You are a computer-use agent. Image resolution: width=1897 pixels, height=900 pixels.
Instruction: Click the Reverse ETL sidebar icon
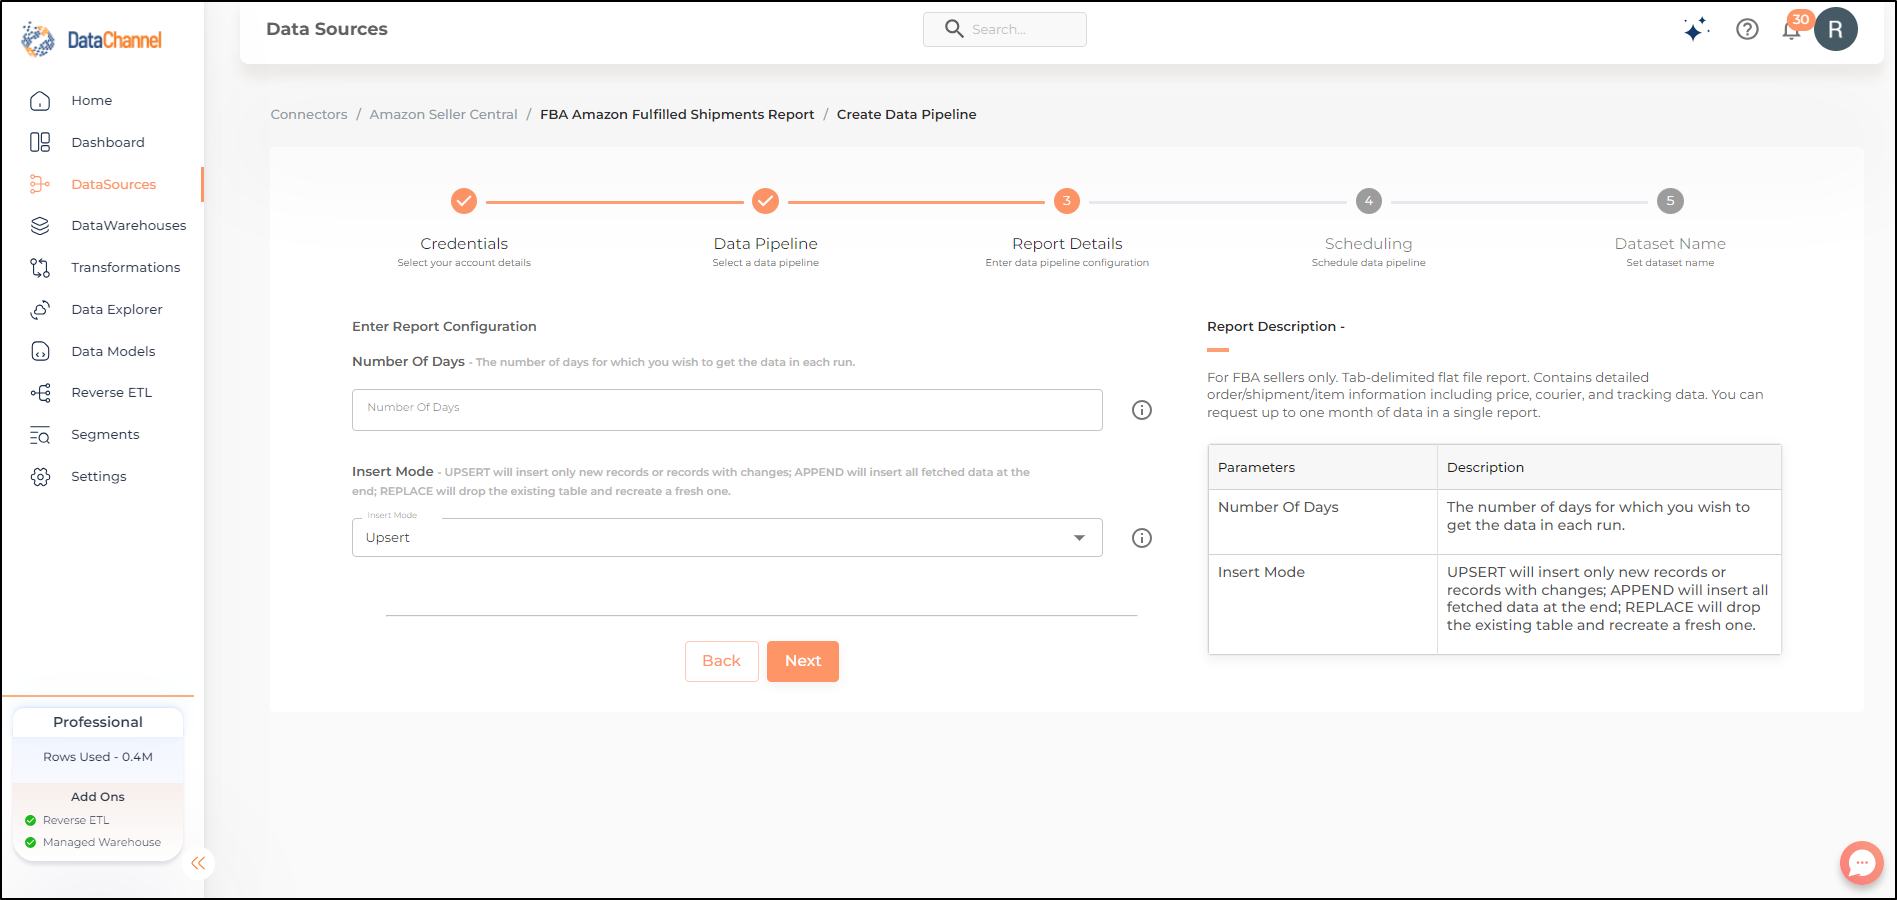[x=40, y=393]
